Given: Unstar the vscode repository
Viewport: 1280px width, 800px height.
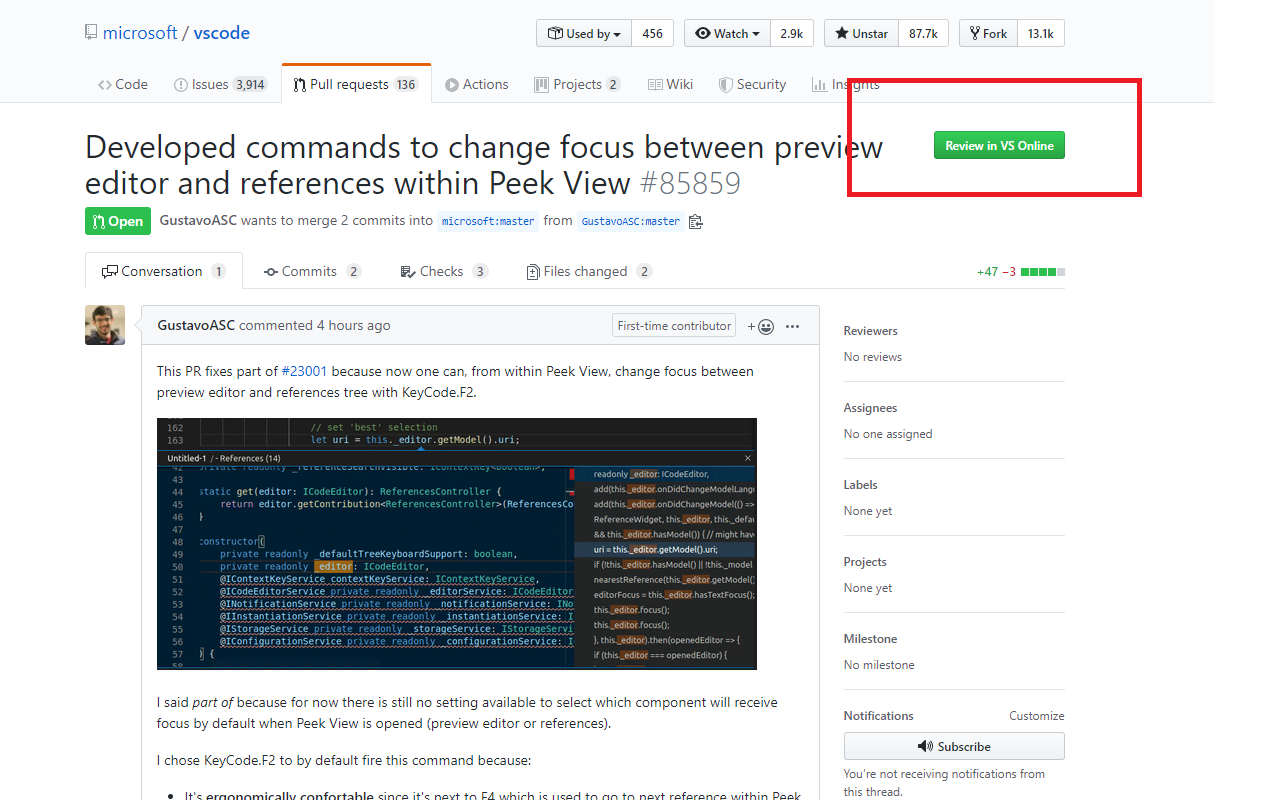Looking at the screenshot, I should pos(861,33).
